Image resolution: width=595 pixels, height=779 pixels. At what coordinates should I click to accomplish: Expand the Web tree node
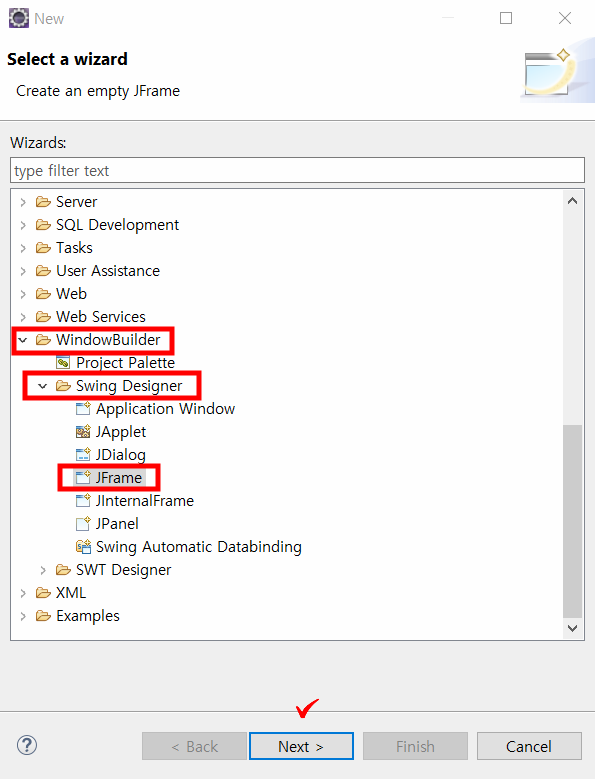23,294
